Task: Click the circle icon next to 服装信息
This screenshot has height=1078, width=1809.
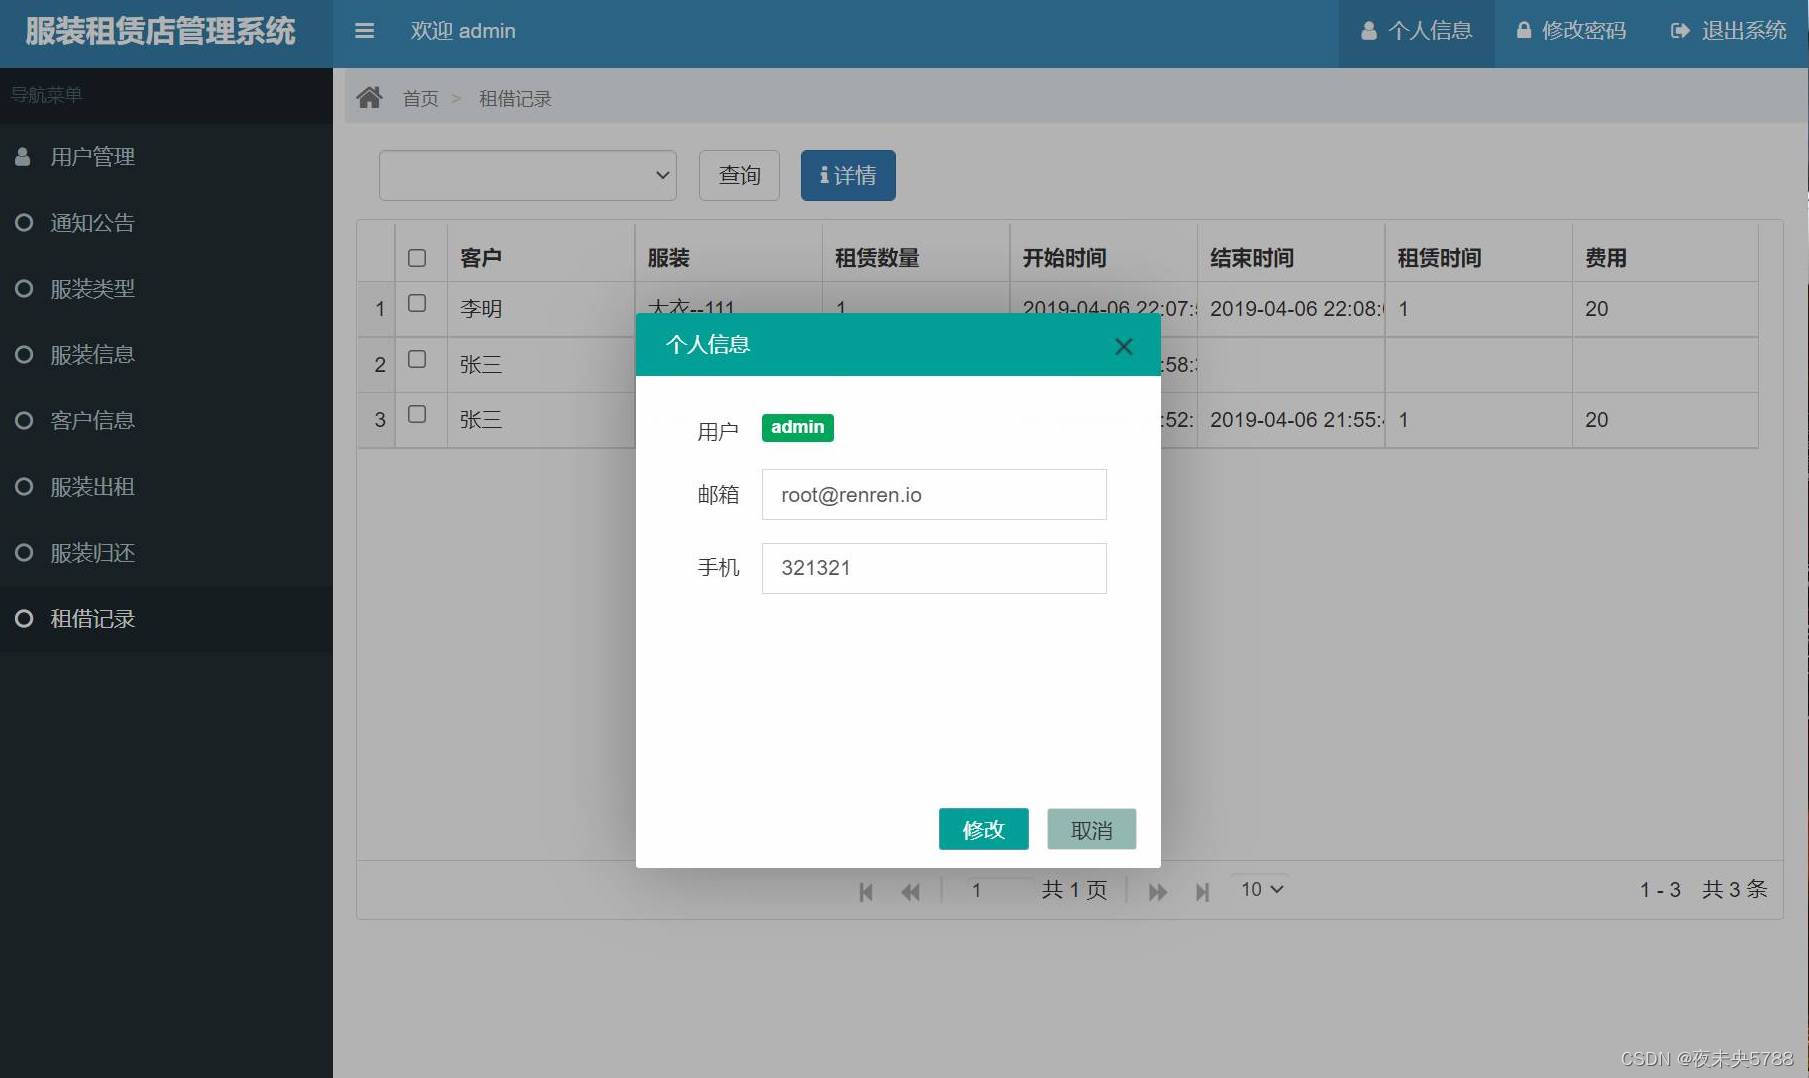Action: [x=24, y=354]
